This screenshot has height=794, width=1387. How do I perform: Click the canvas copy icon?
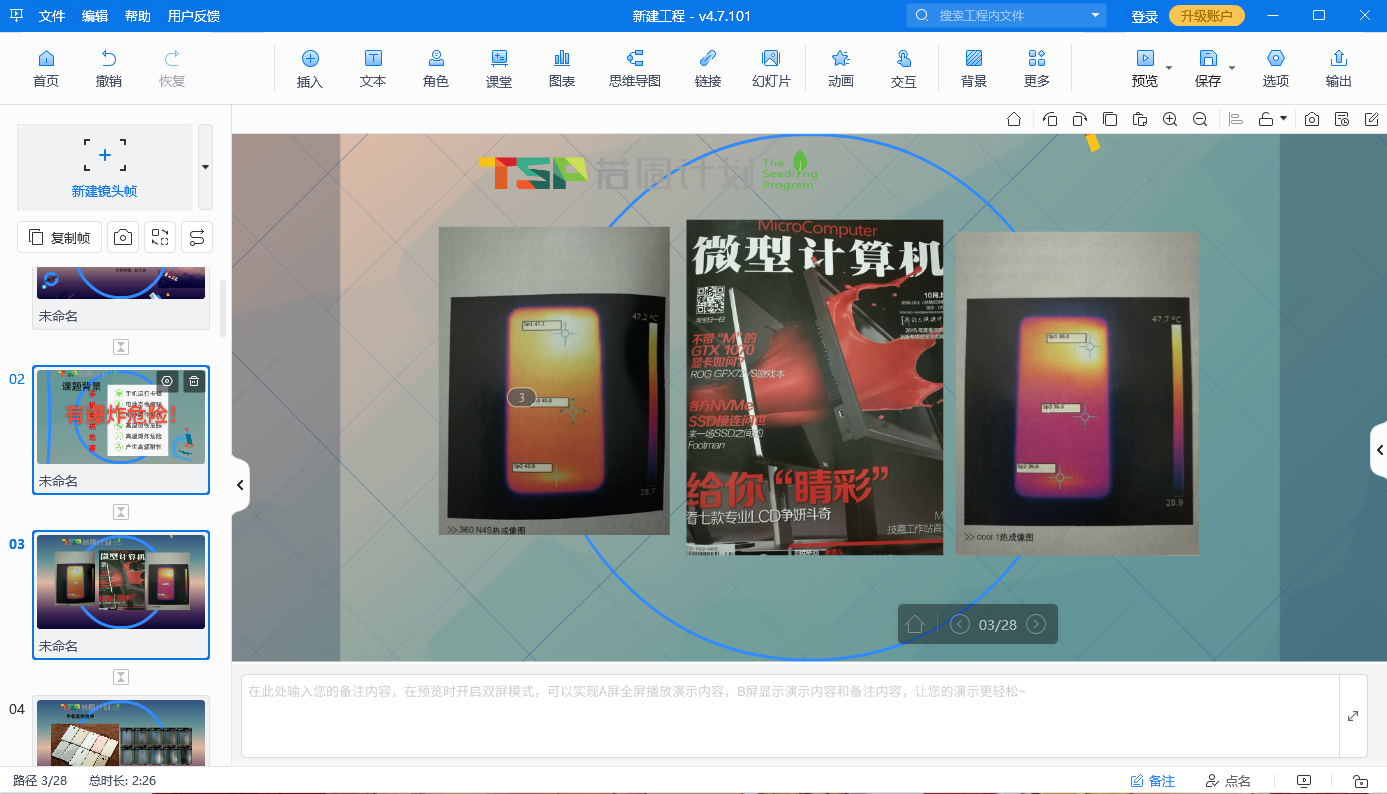coord(1110,119)
